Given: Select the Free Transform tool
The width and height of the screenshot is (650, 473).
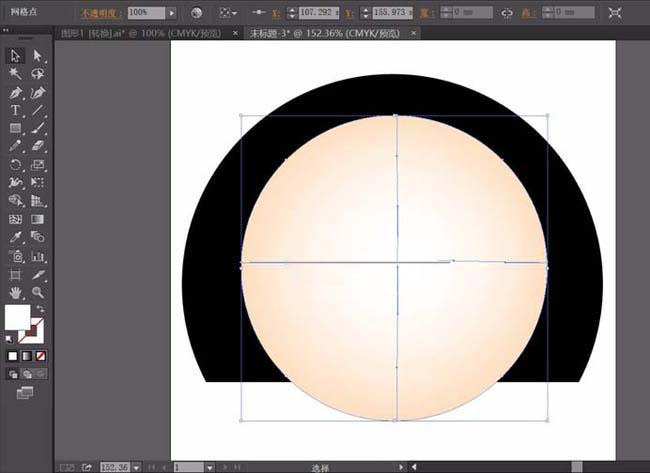Looking at the screenshot, I should 37,182.
